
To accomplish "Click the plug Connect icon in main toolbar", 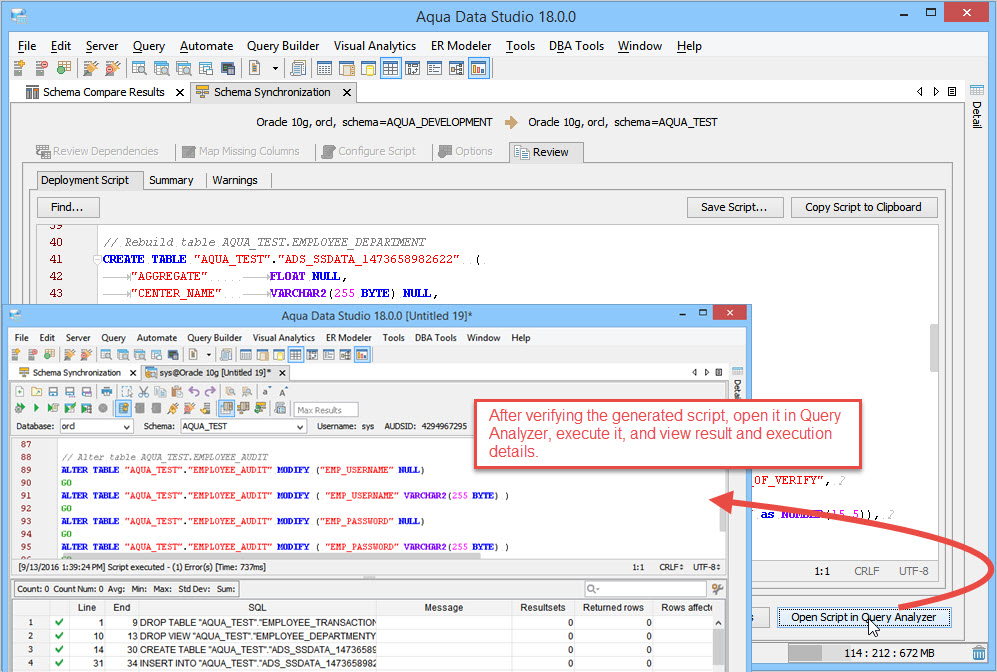I will tap(91, 68).
